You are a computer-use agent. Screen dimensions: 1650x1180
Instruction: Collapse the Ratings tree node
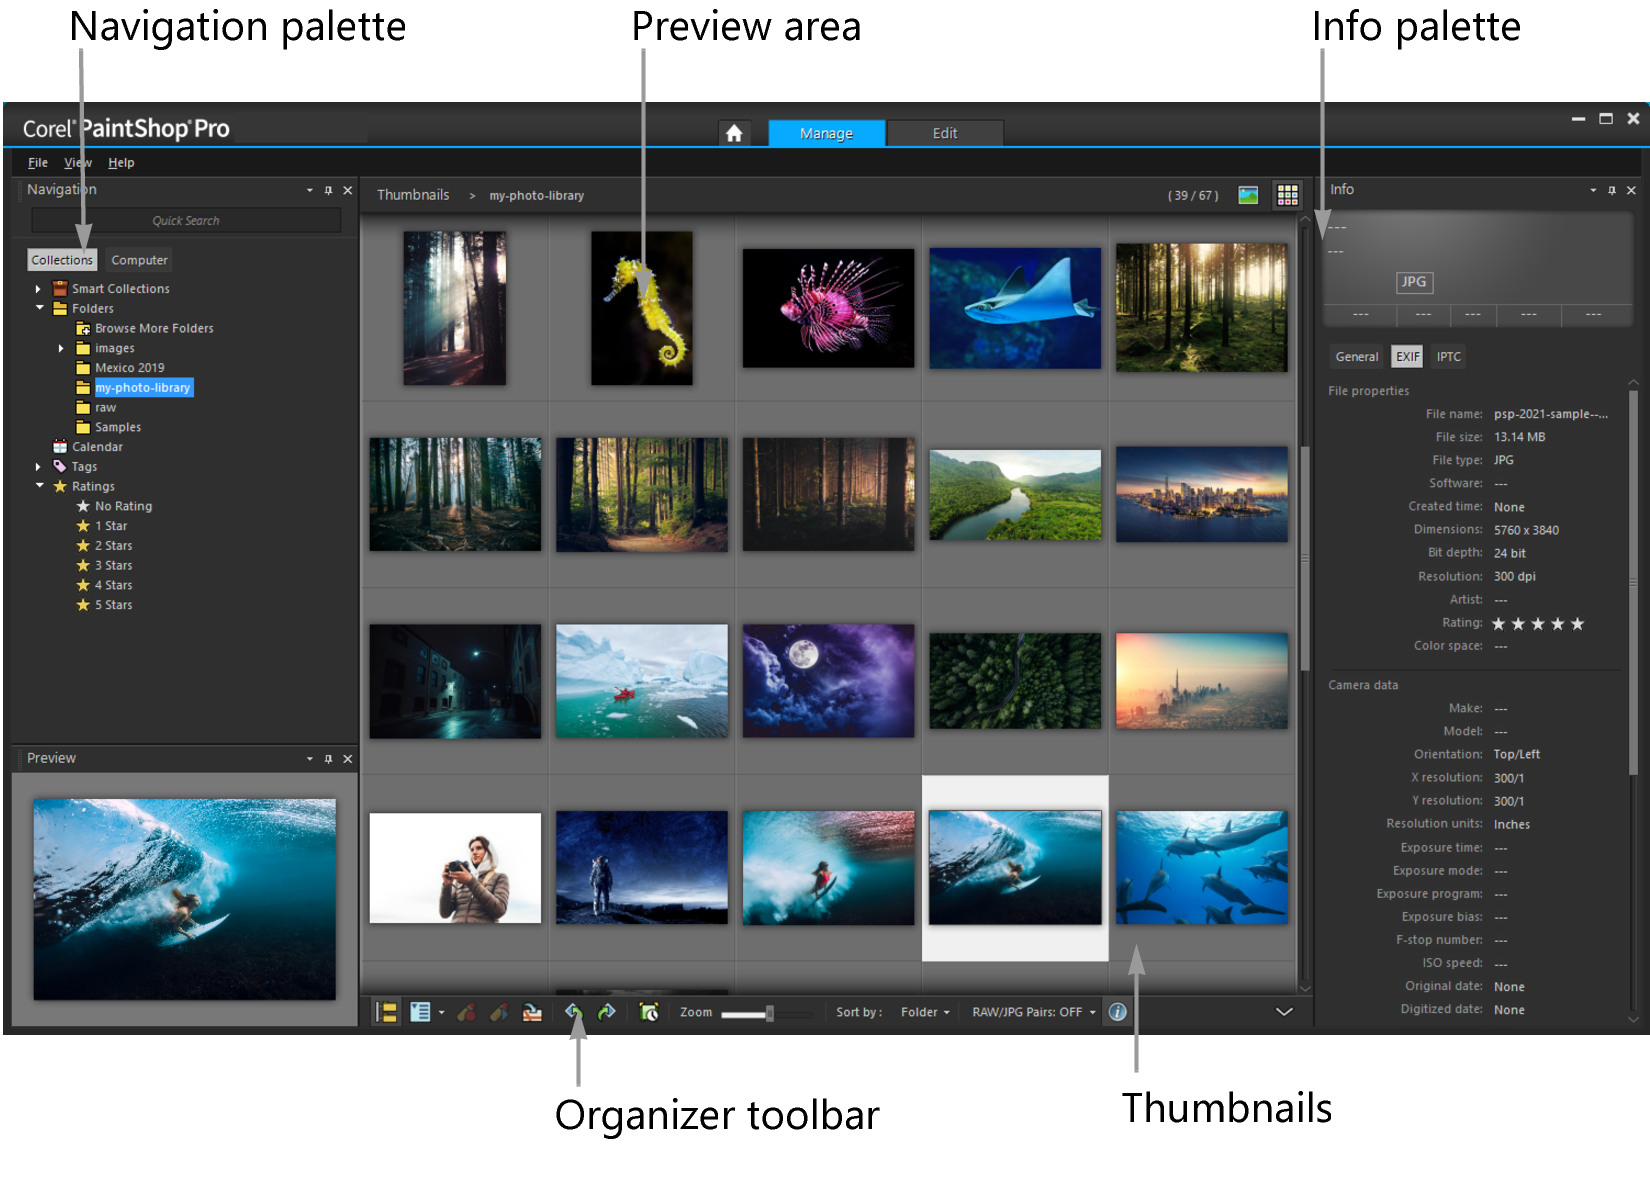click(39, 486)
